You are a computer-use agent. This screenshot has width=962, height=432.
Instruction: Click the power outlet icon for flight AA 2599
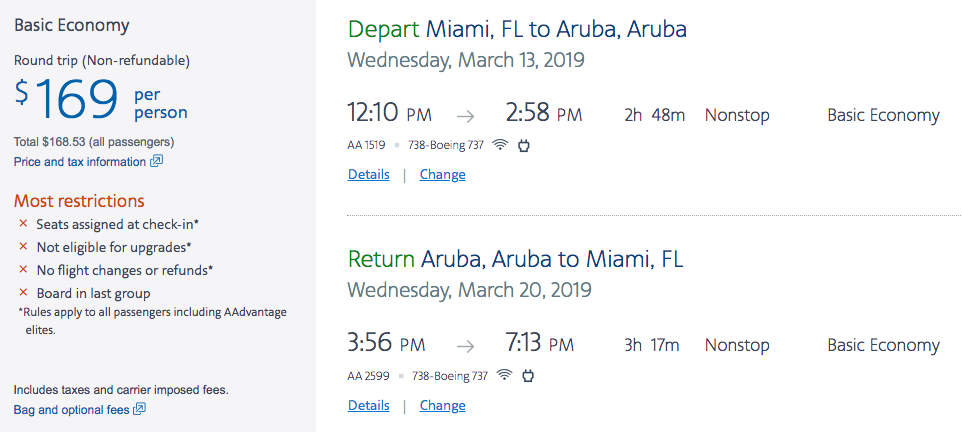[x=528, y=376]
